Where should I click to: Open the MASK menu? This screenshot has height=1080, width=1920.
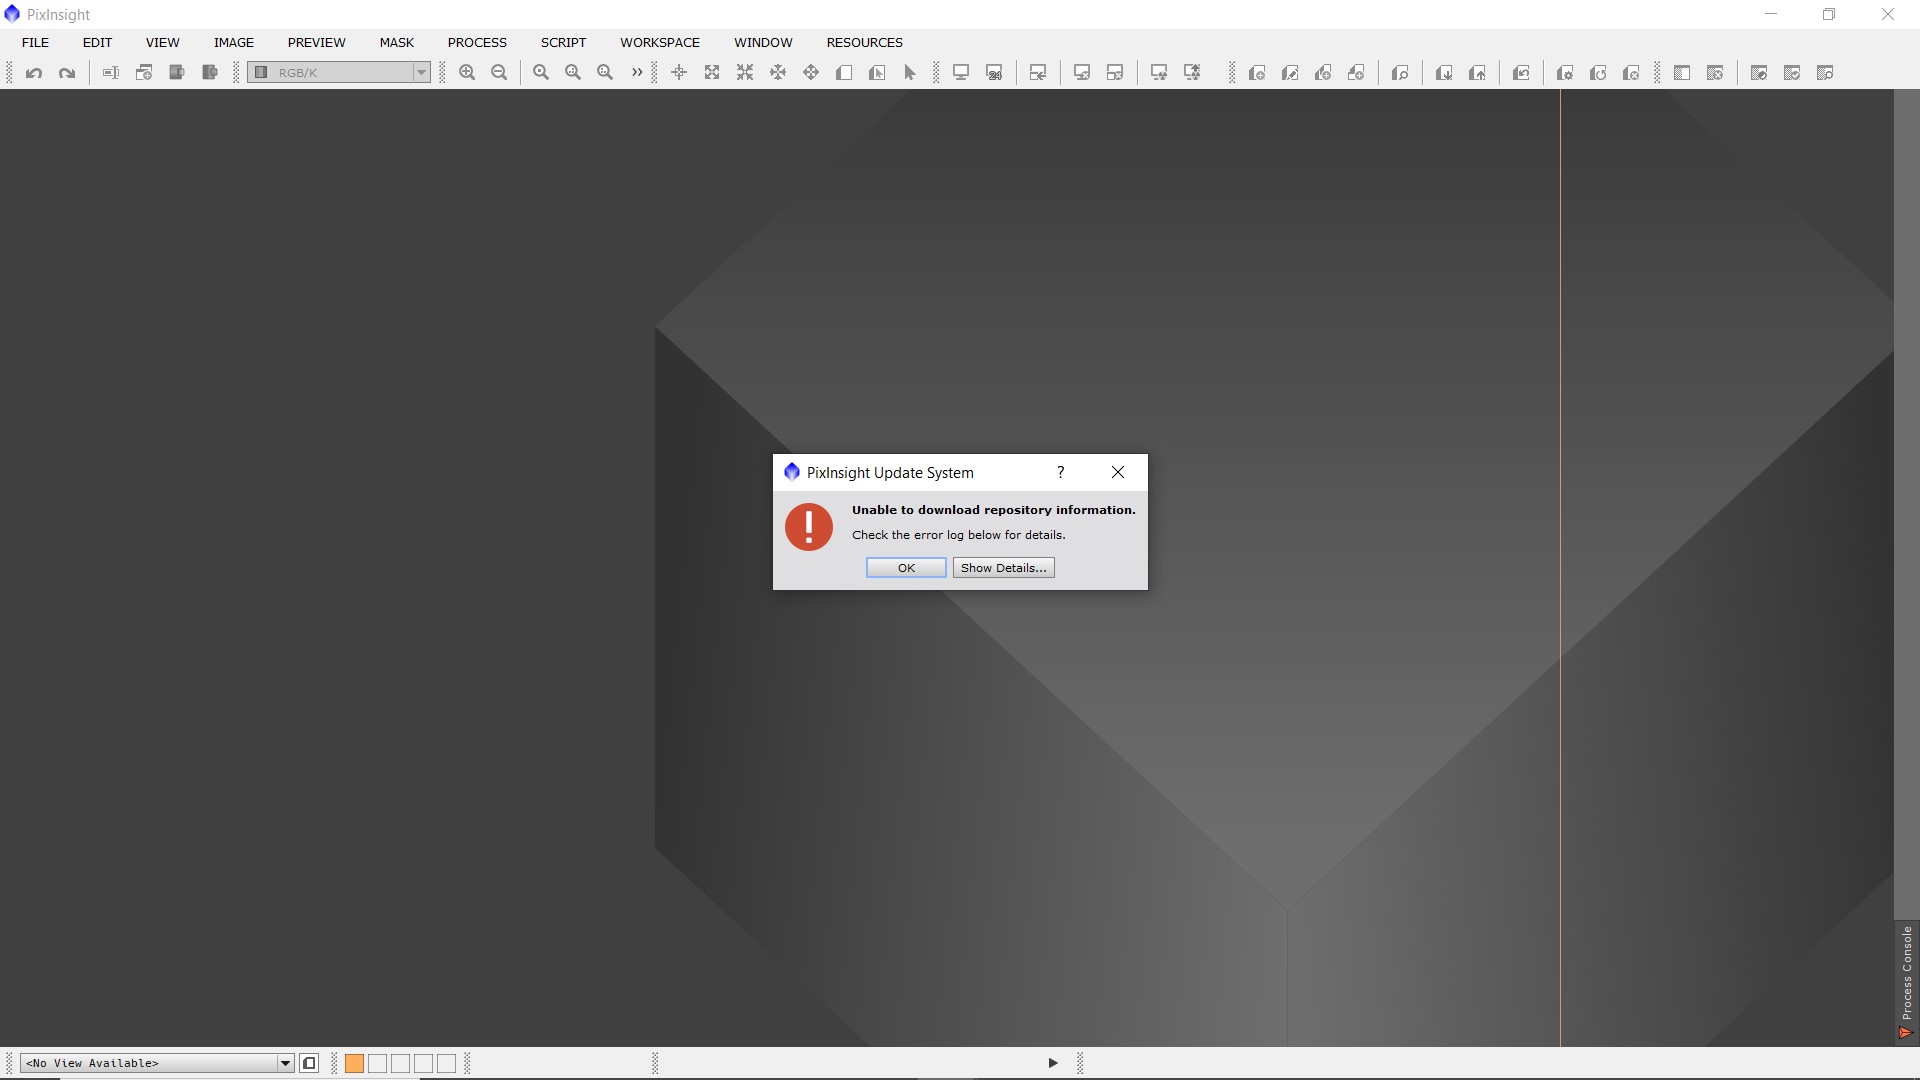[396, 42]
